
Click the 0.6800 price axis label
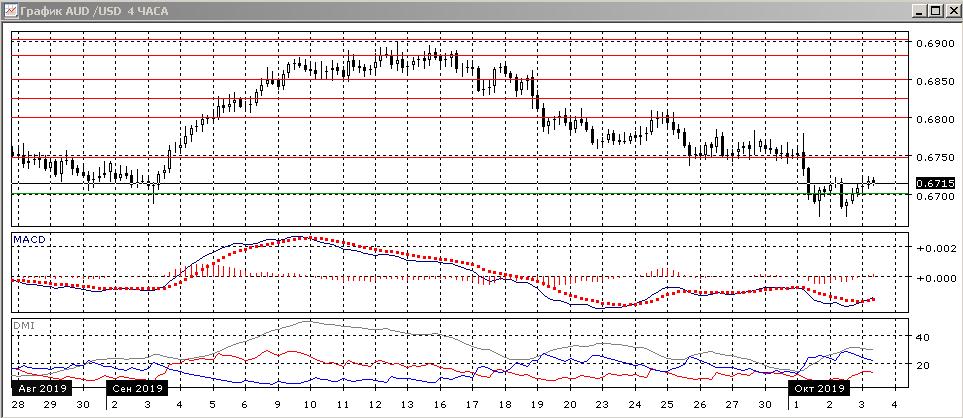coord(934,119)
